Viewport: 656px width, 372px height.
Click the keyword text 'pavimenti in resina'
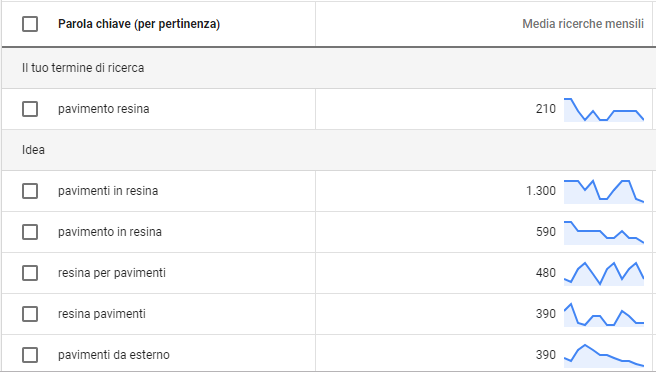point(108,191)
